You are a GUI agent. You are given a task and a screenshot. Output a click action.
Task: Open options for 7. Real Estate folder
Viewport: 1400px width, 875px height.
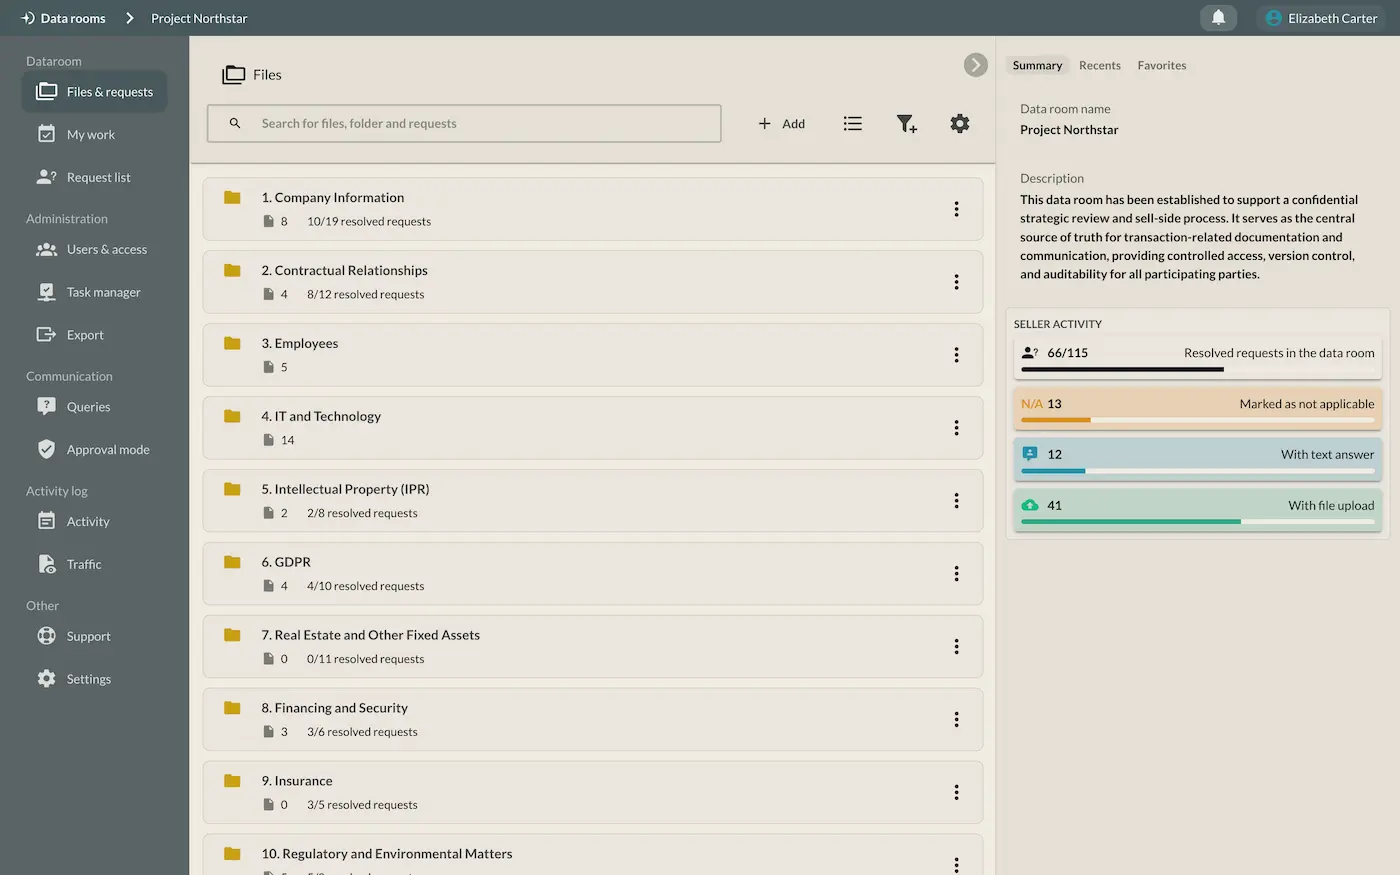pyautogui.click(x=956, y=647)
